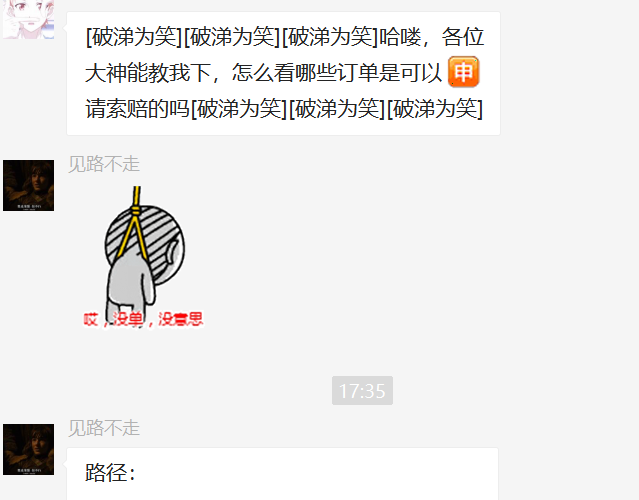Screen dimensions: 639x500
Task: Click 请索赔的吗 text in the message
Action: 137,109
